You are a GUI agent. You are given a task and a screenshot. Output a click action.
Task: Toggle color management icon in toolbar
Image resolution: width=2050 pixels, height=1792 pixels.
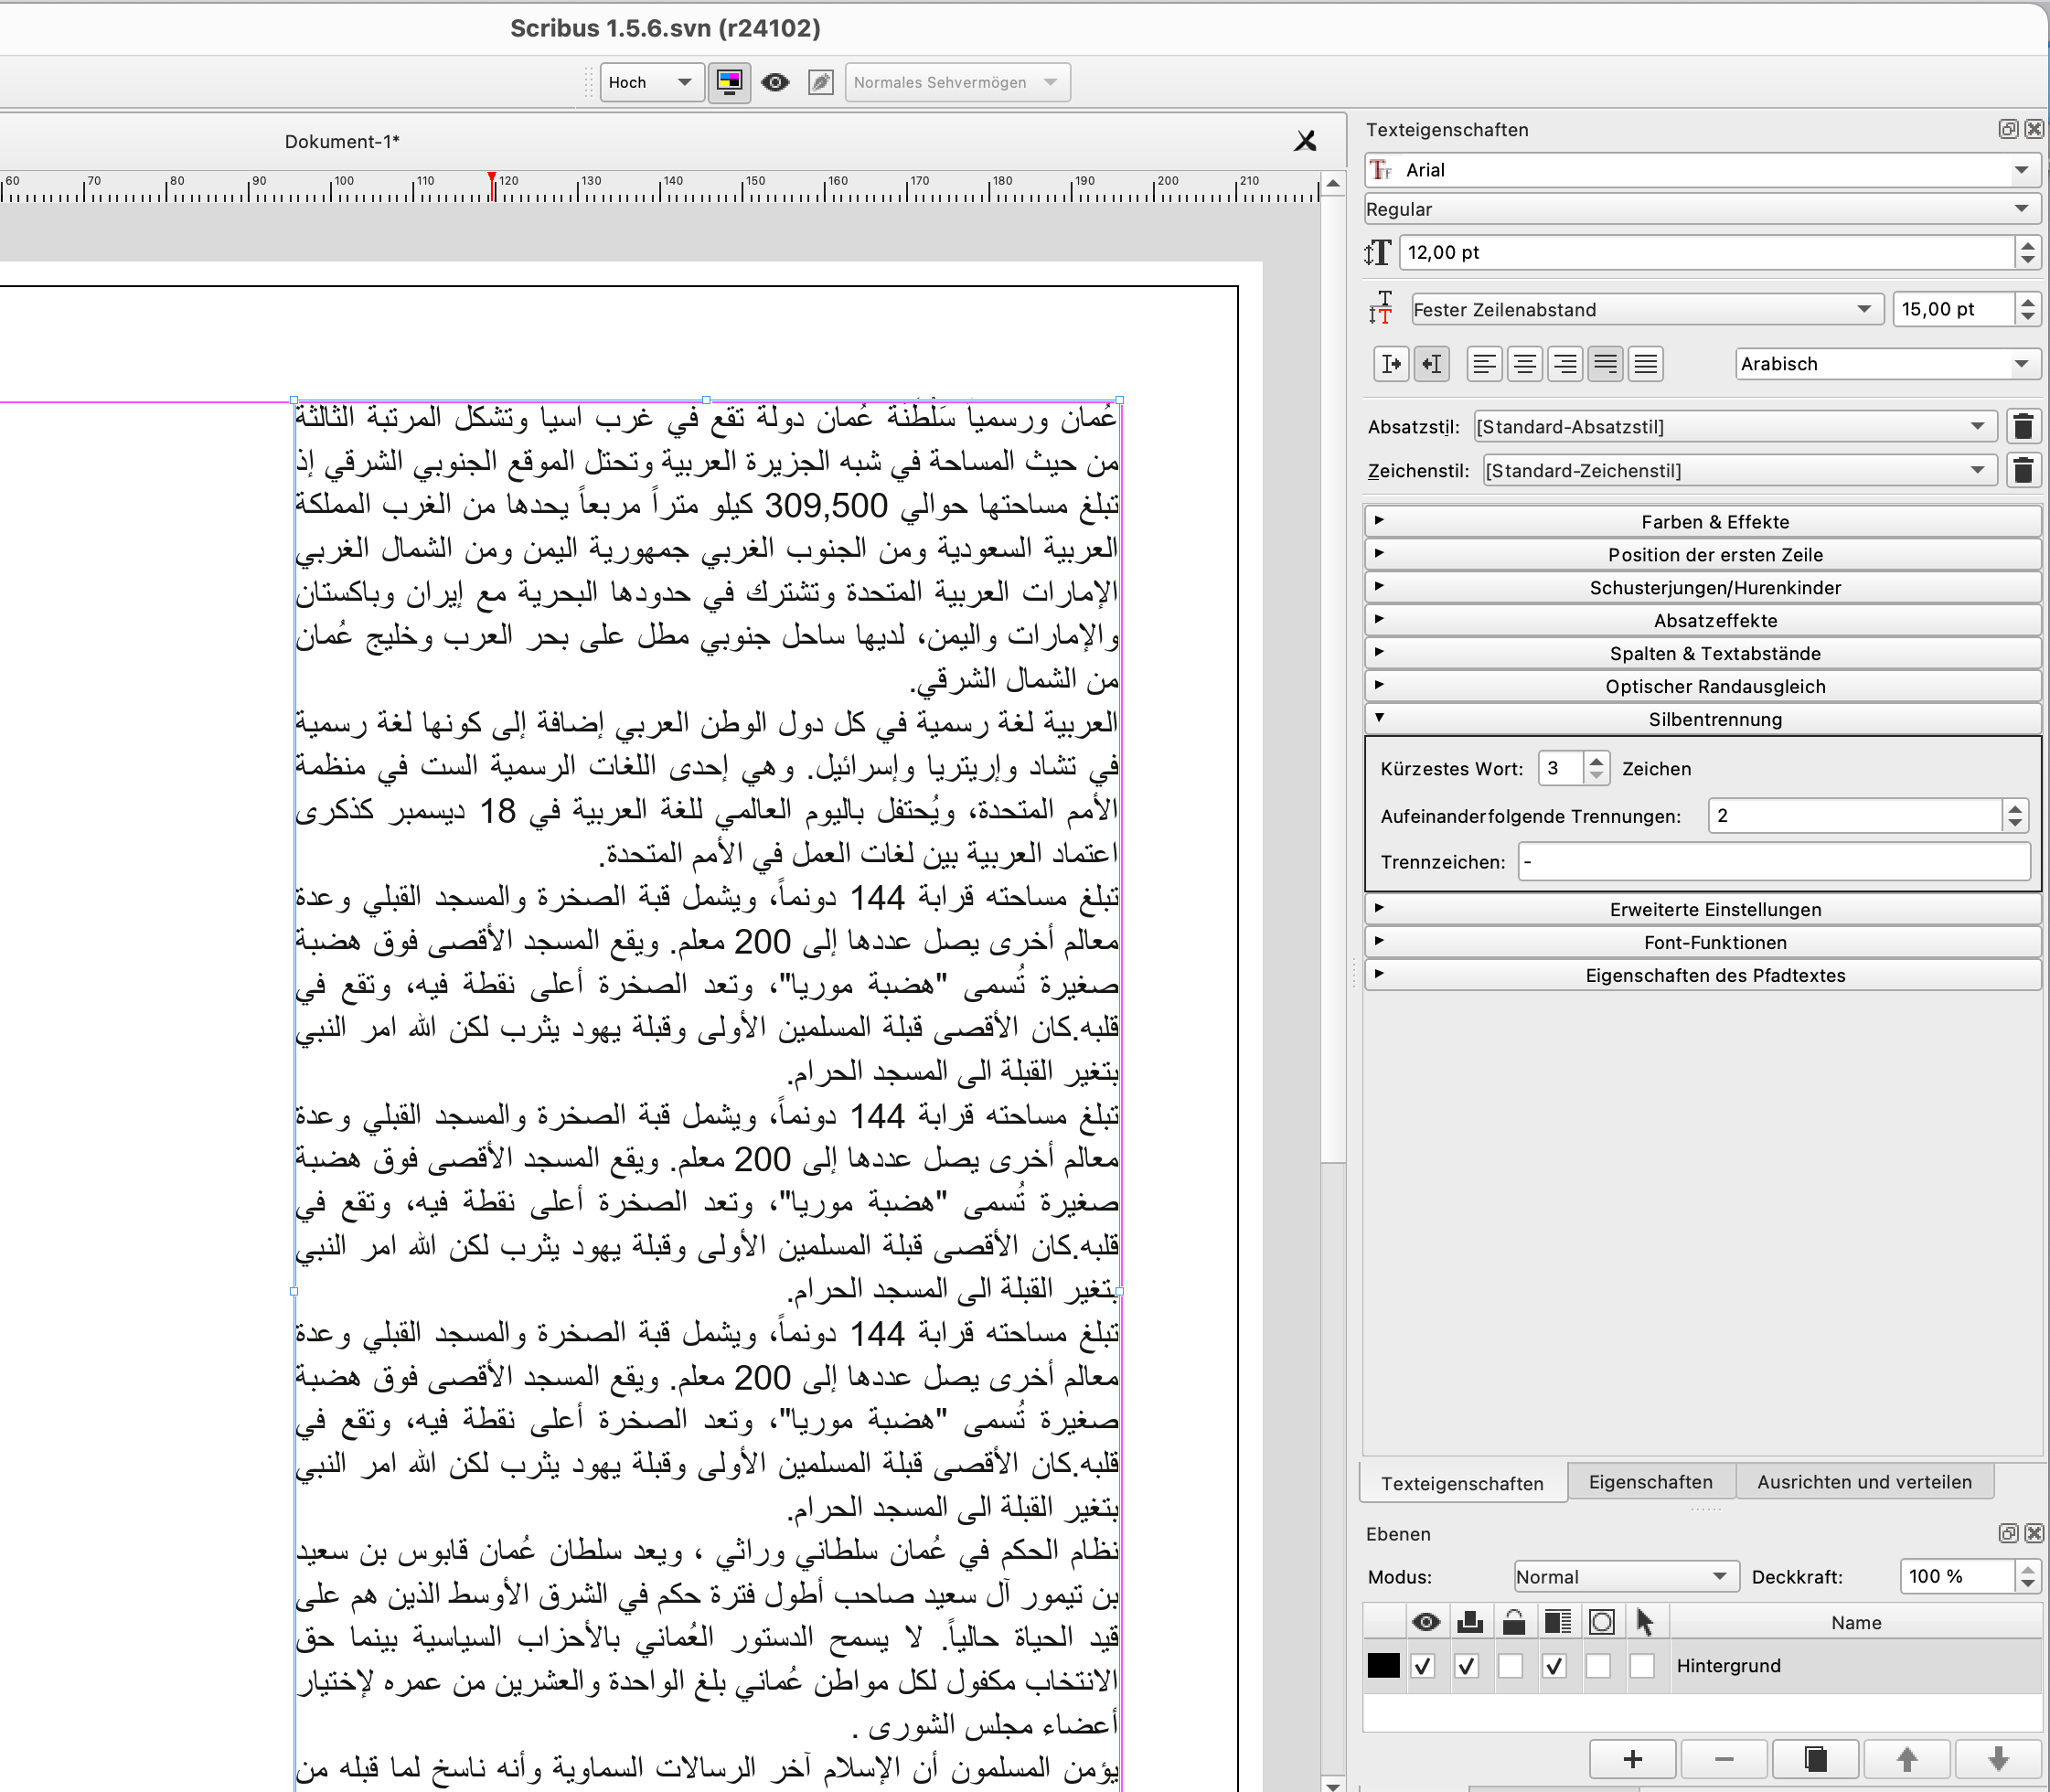(x=729, y=82)
